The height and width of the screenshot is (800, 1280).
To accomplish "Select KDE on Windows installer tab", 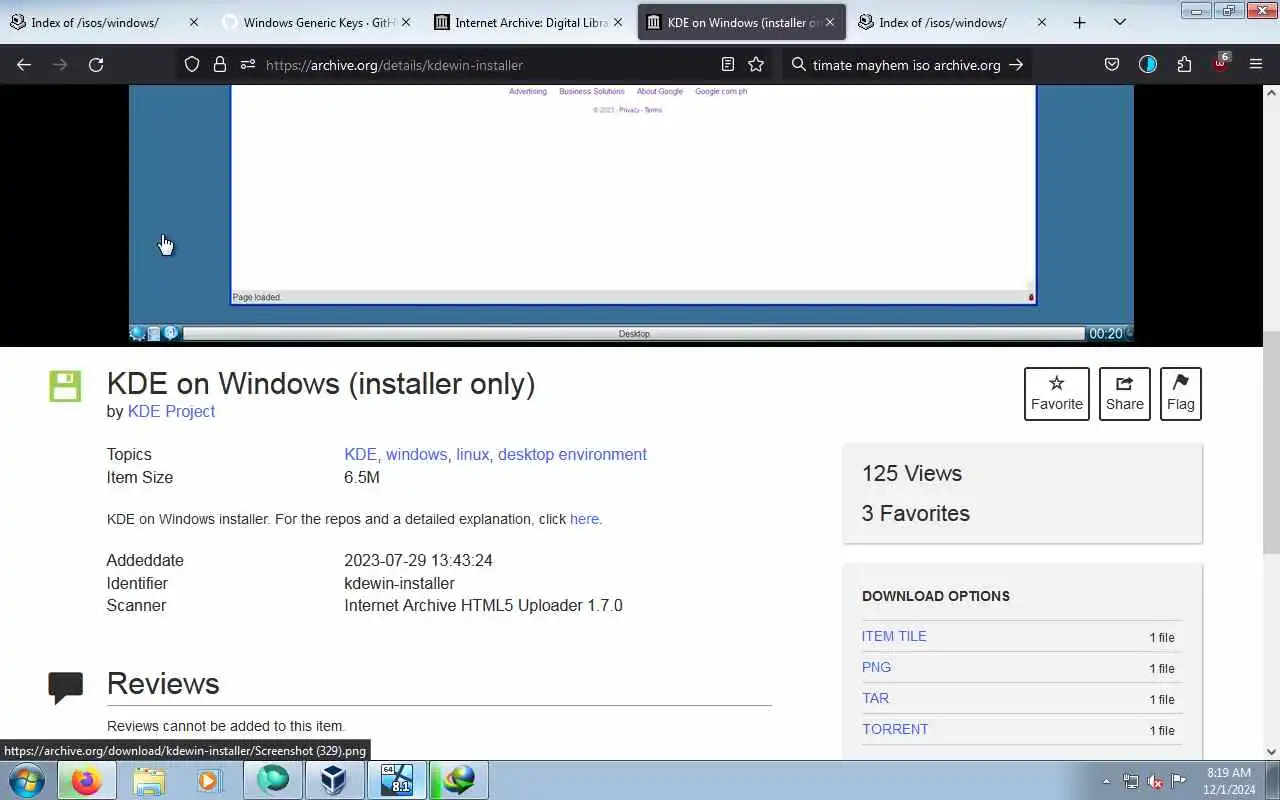I will [742, 22].
